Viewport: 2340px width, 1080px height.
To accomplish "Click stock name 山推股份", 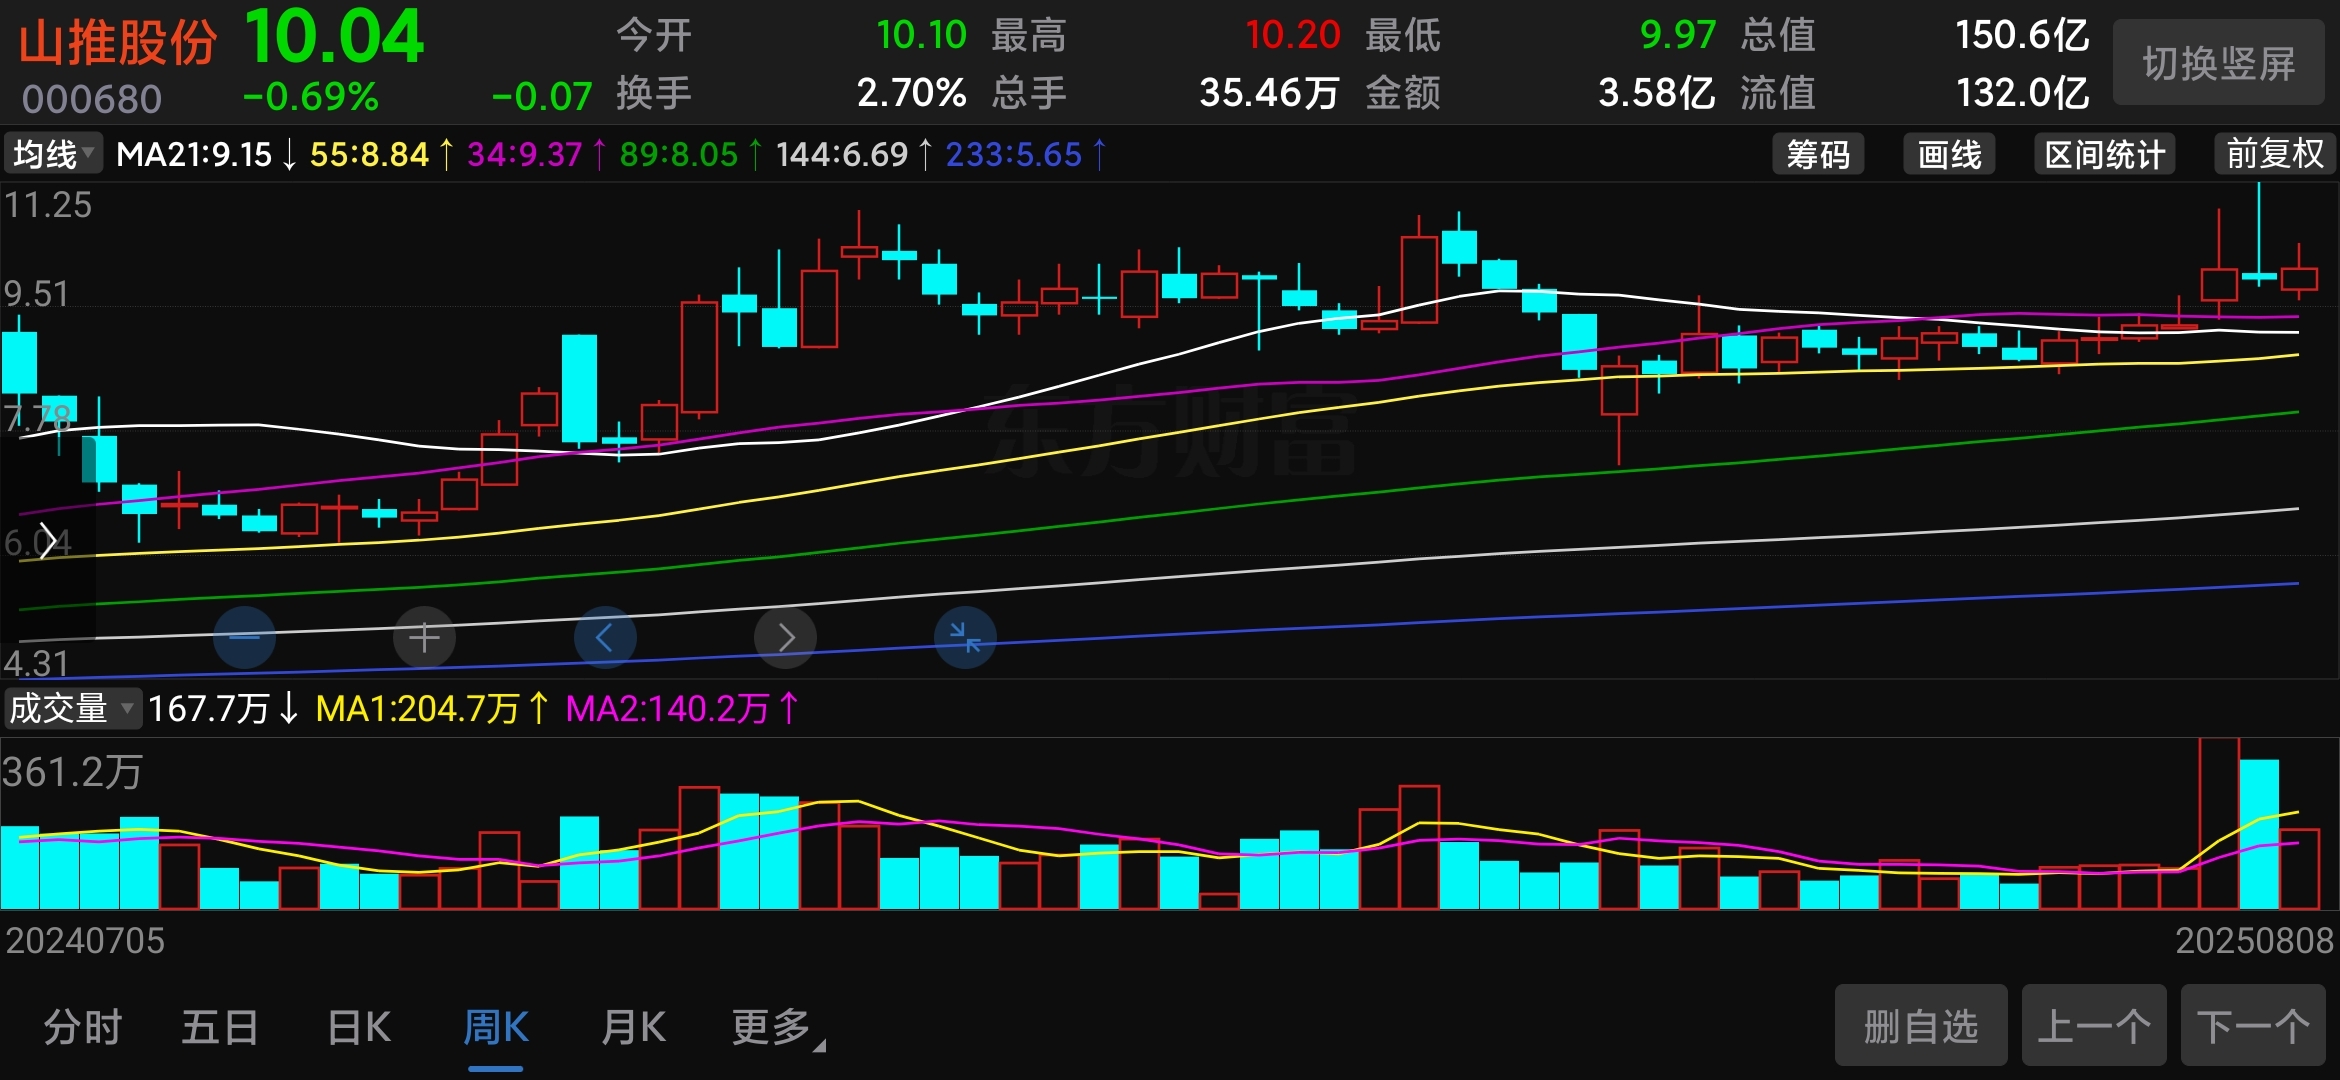I will (118, 43).
